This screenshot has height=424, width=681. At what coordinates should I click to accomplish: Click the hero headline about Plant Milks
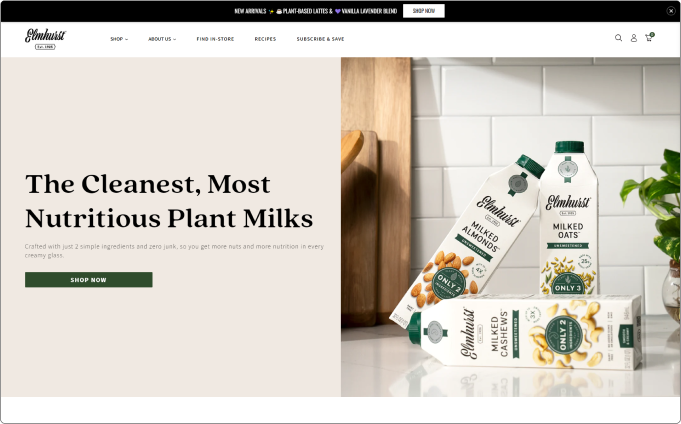tap(169, 201)
